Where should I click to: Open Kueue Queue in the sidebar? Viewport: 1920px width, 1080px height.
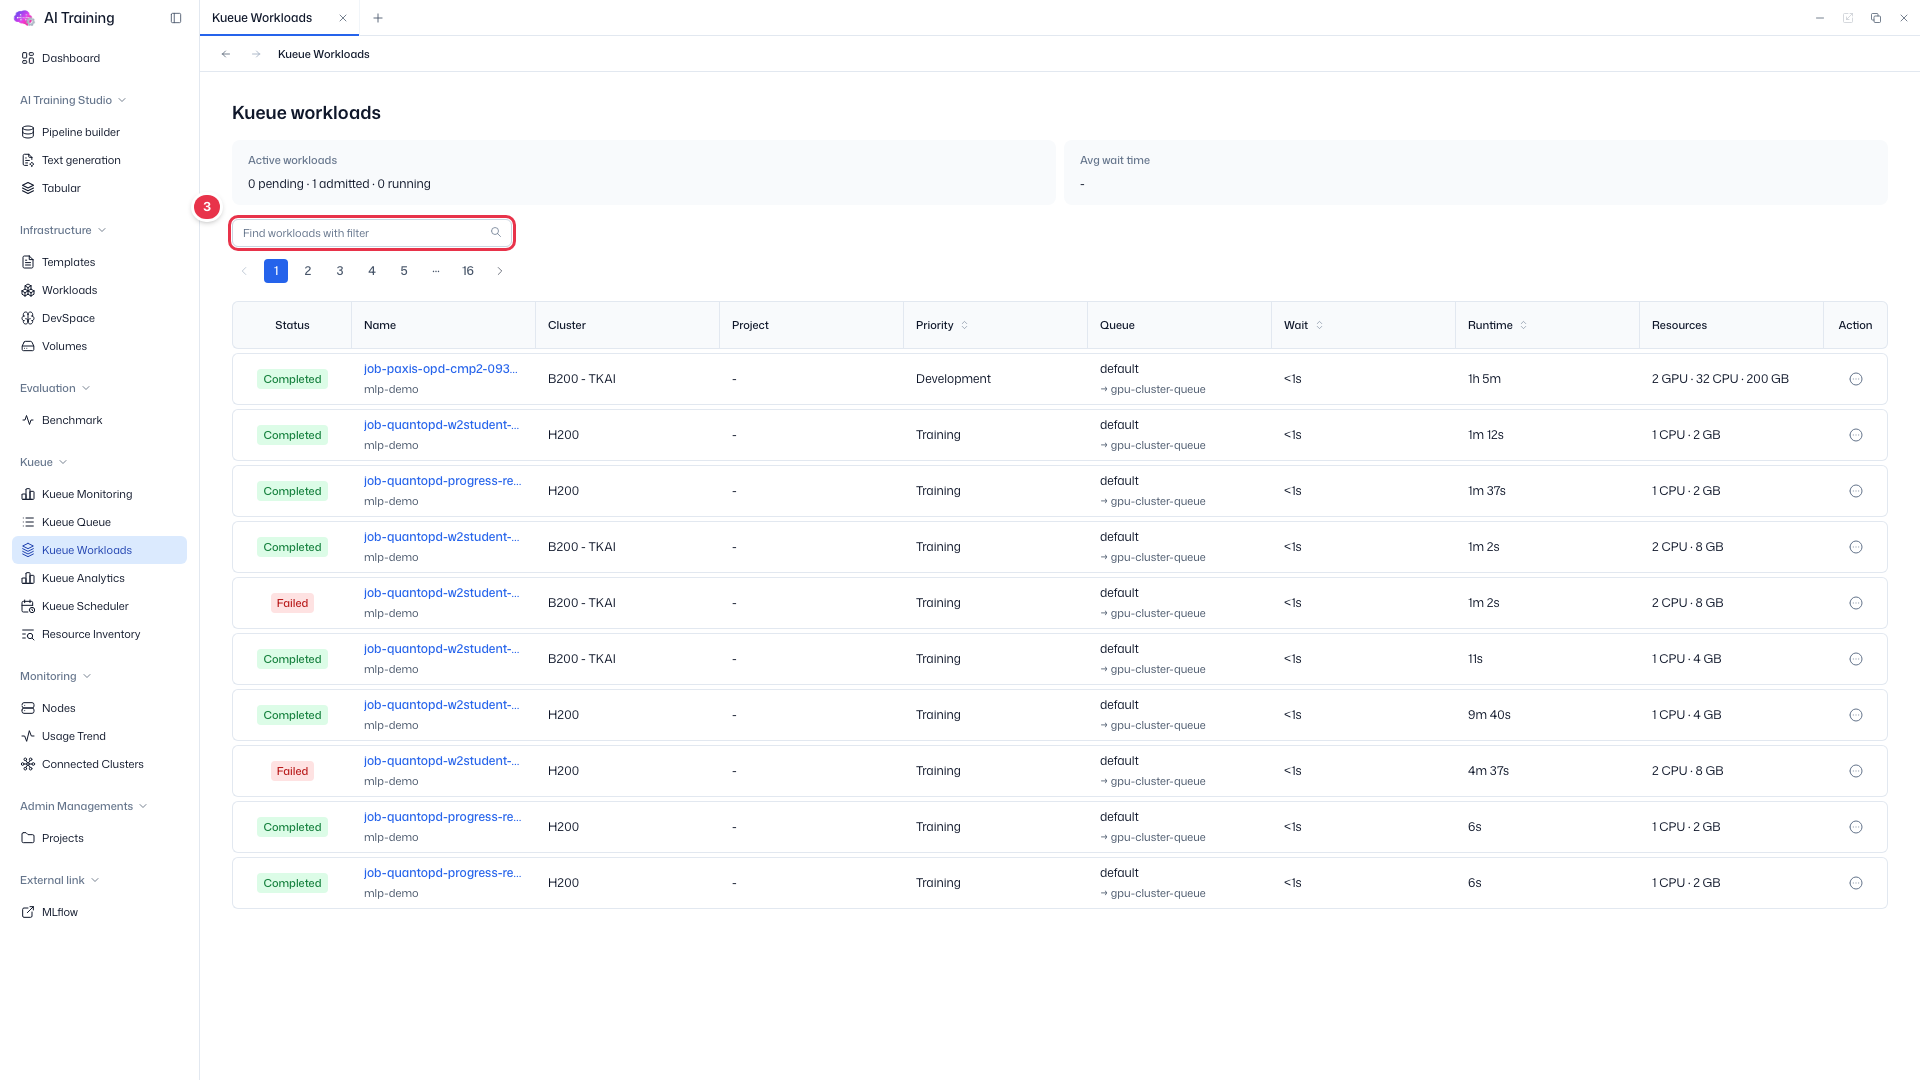99,522
